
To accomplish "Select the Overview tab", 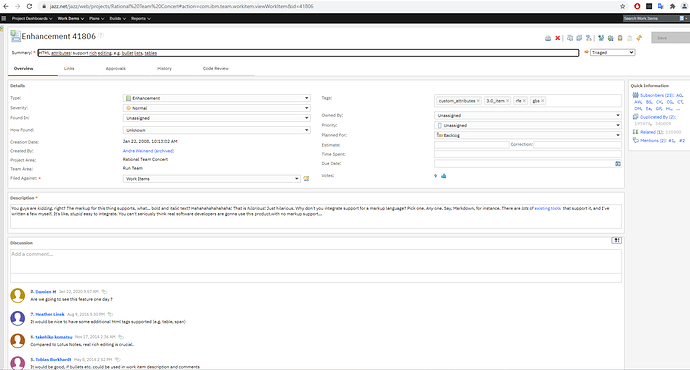I will pyautogui.click(x=24, y=69).
